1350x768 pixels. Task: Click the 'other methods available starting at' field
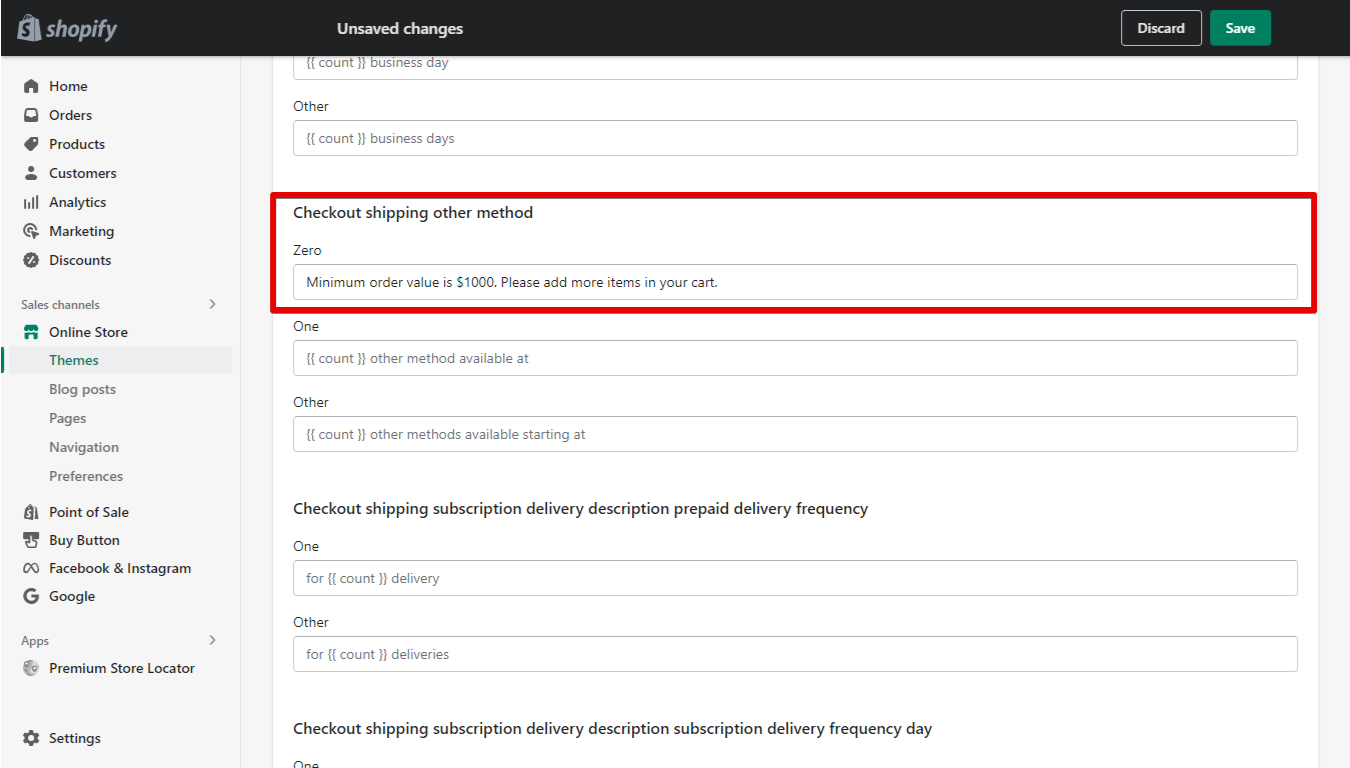795,434
